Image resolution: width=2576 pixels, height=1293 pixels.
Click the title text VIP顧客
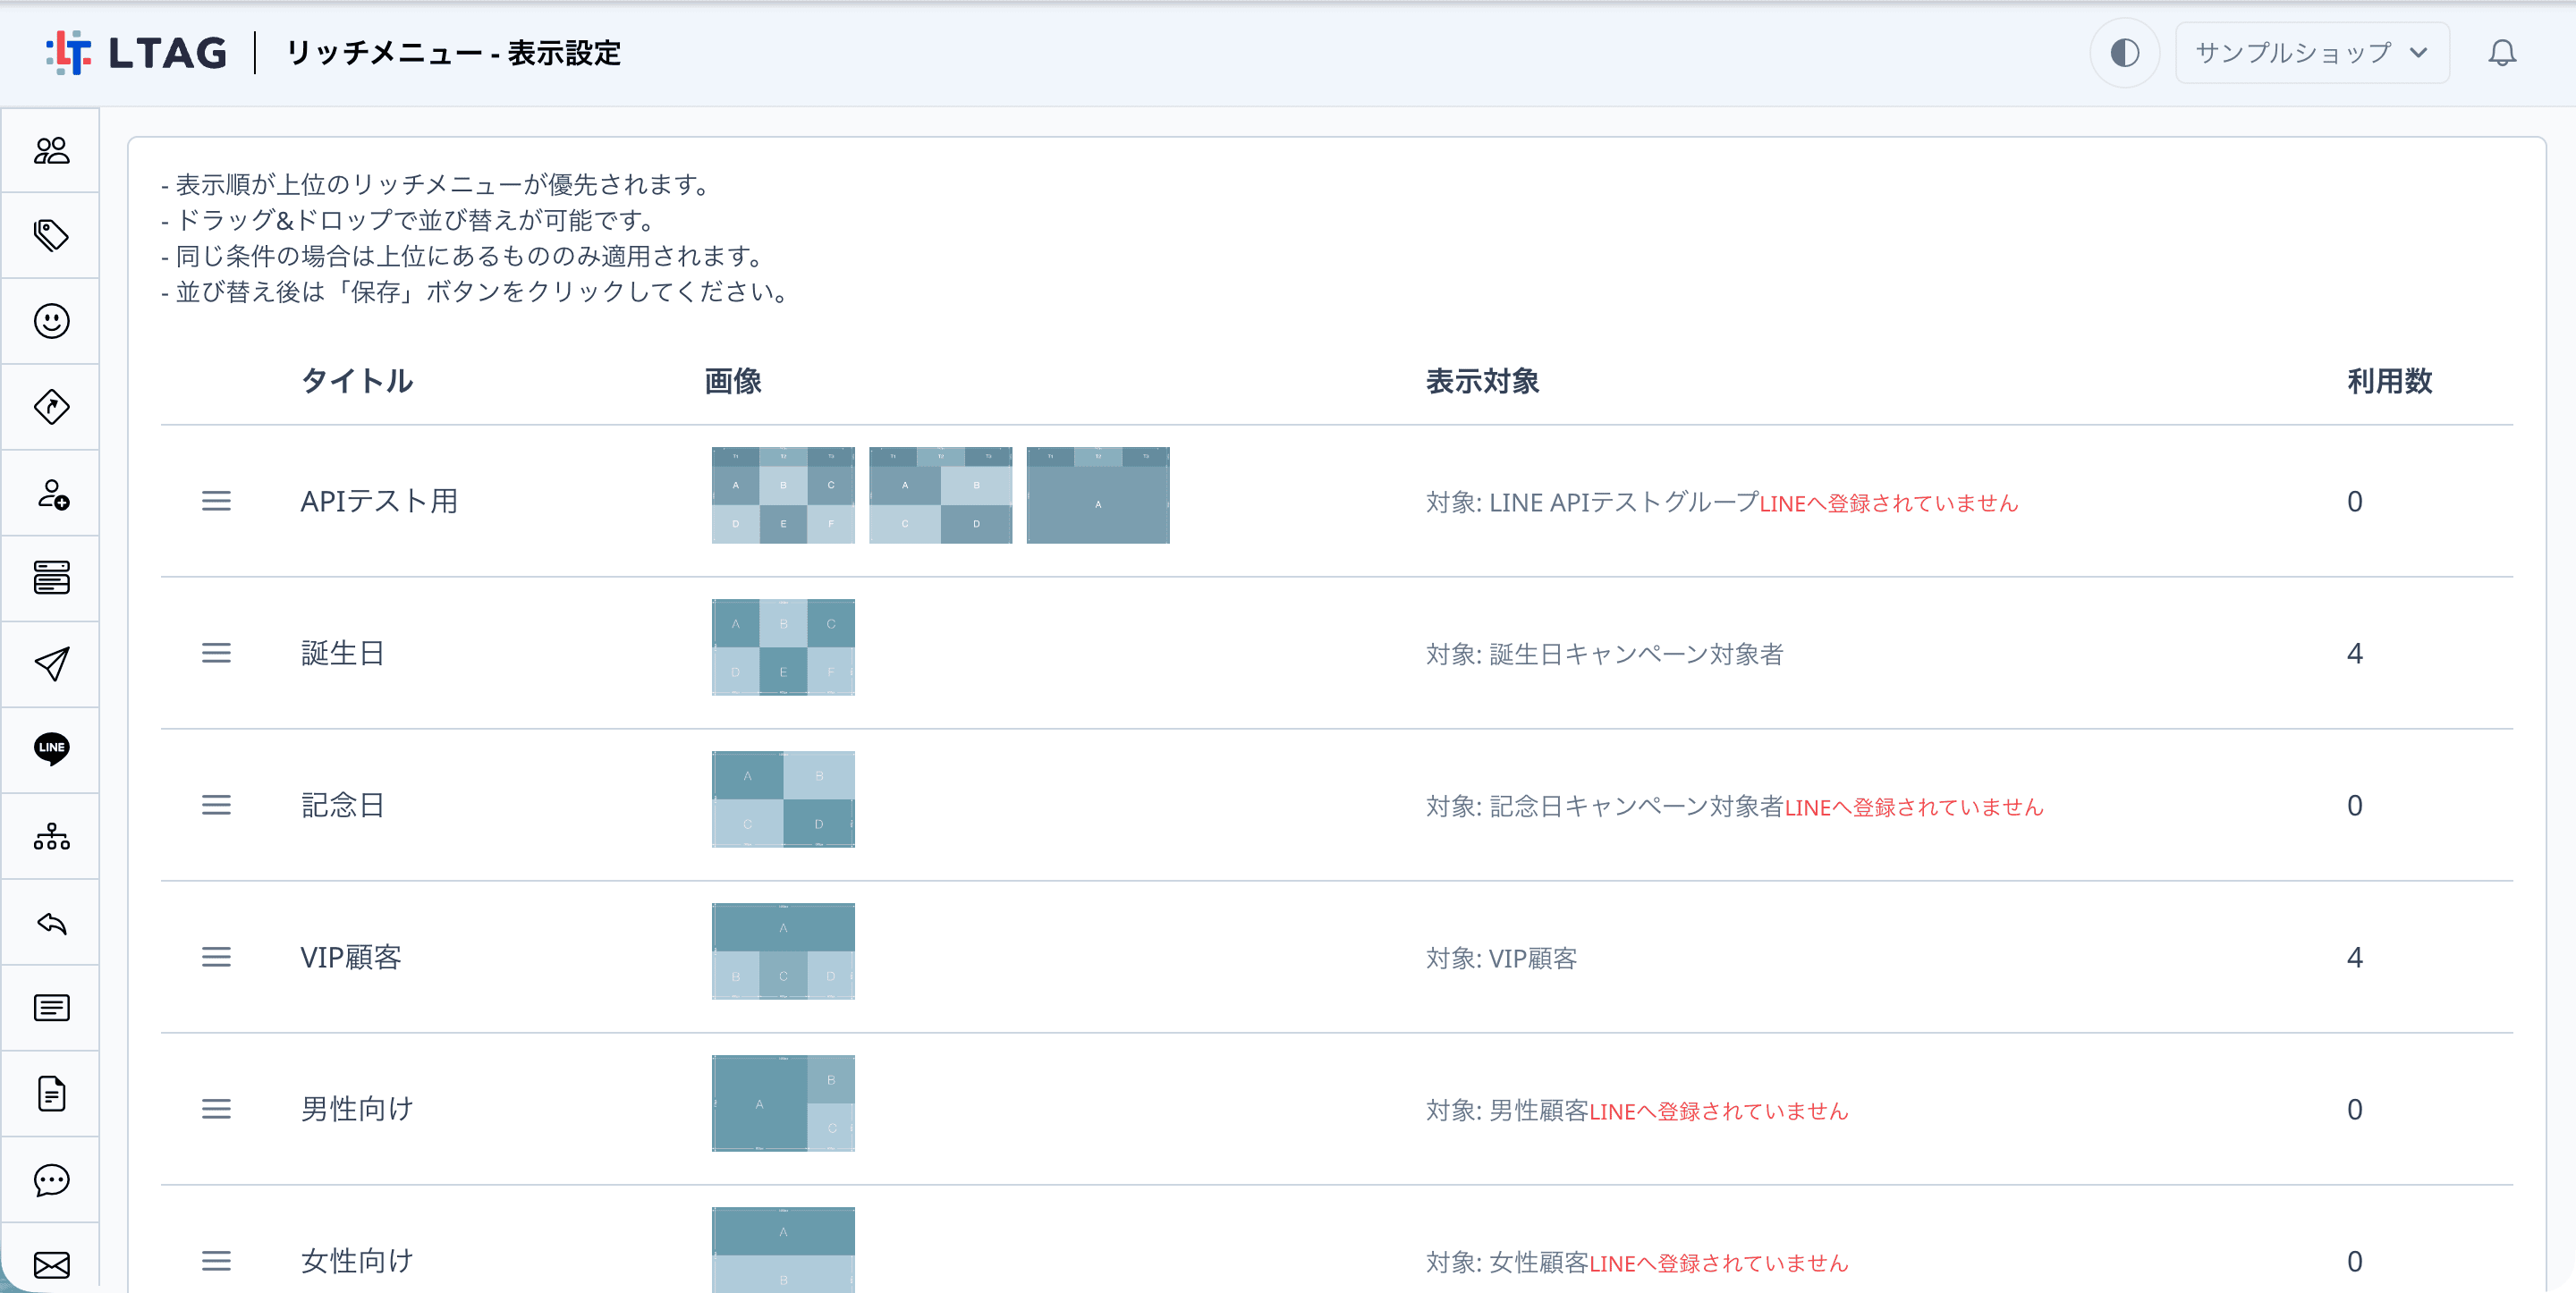coord(351,957)
